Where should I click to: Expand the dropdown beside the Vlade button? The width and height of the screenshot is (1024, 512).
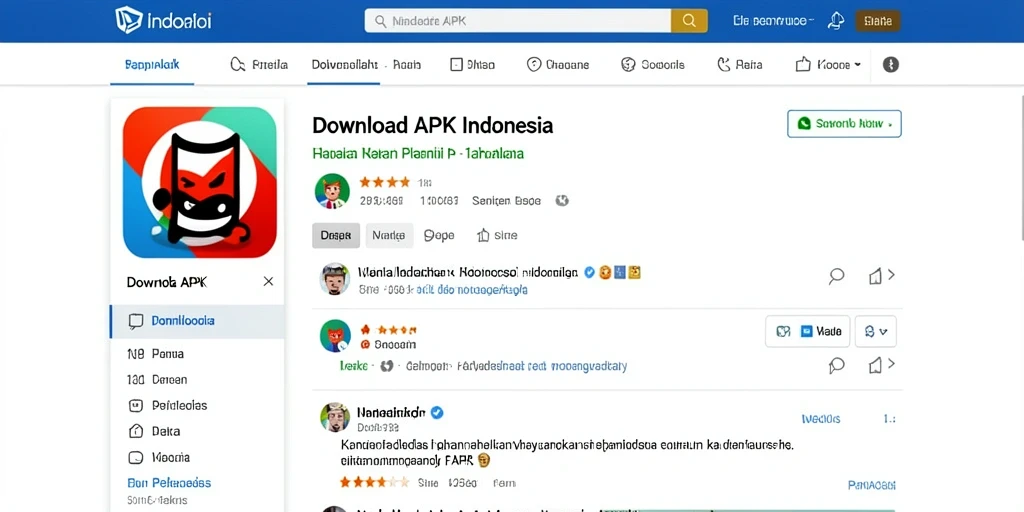[875, 332]
